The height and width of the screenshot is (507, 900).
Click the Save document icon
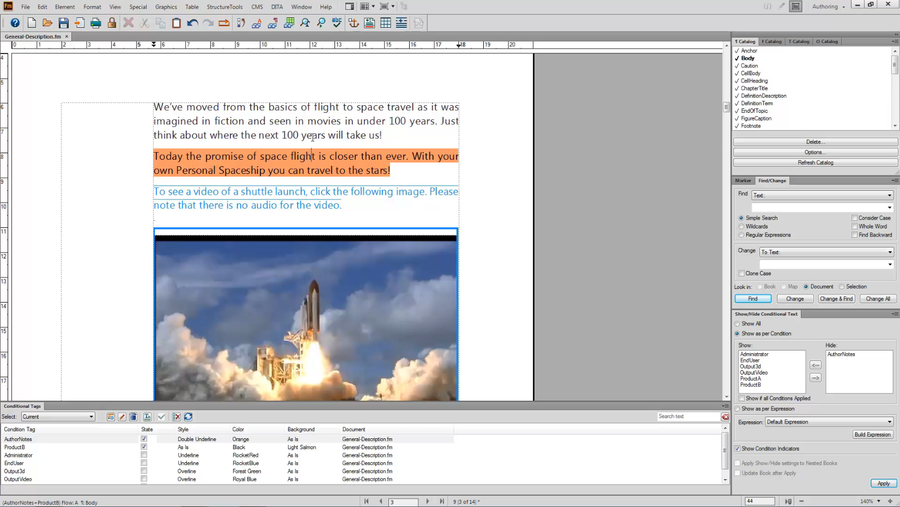63,22
